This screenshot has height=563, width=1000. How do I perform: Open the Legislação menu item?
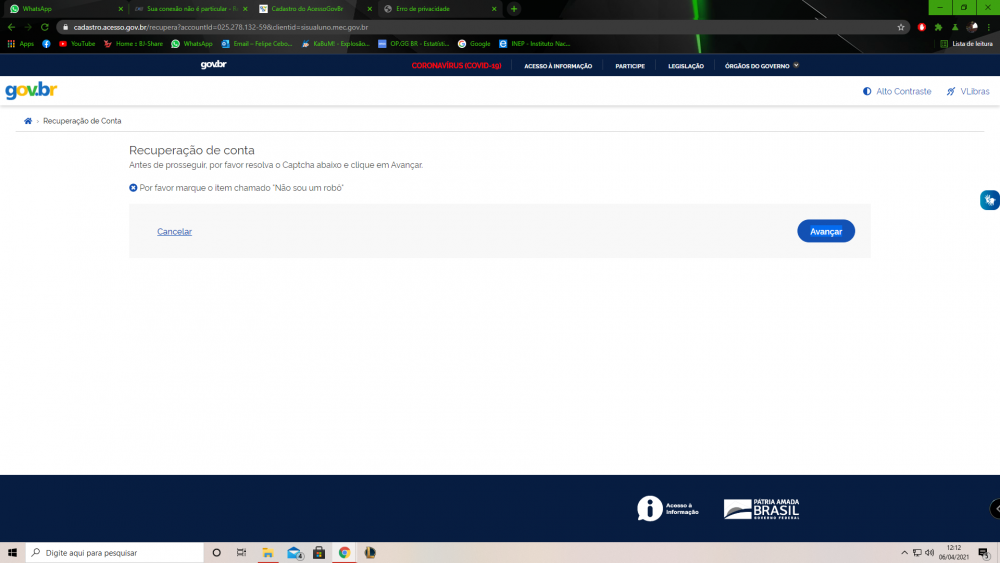tap(686, 66)
